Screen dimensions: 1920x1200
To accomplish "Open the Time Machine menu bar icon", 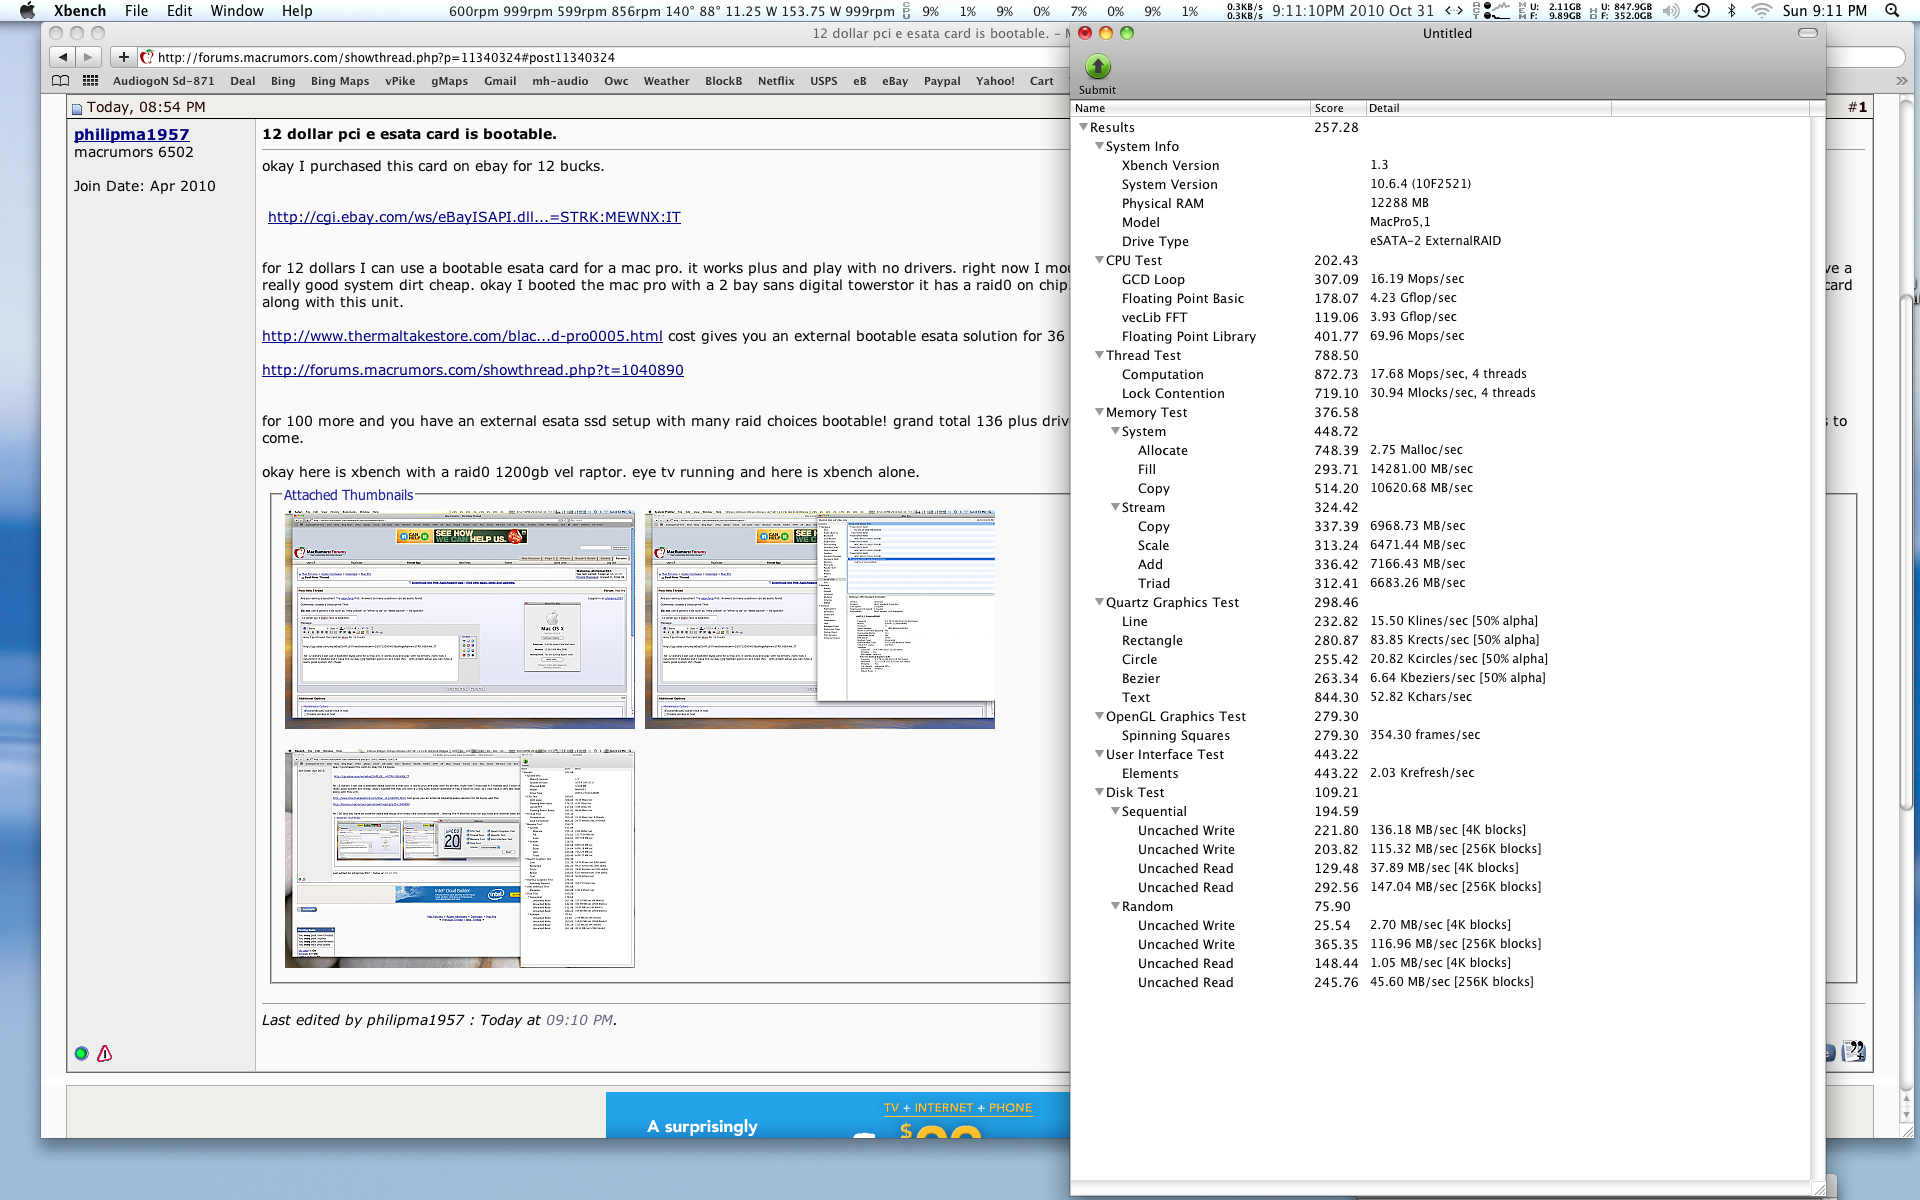I will pyautogui.click(x=1700, y=11).
